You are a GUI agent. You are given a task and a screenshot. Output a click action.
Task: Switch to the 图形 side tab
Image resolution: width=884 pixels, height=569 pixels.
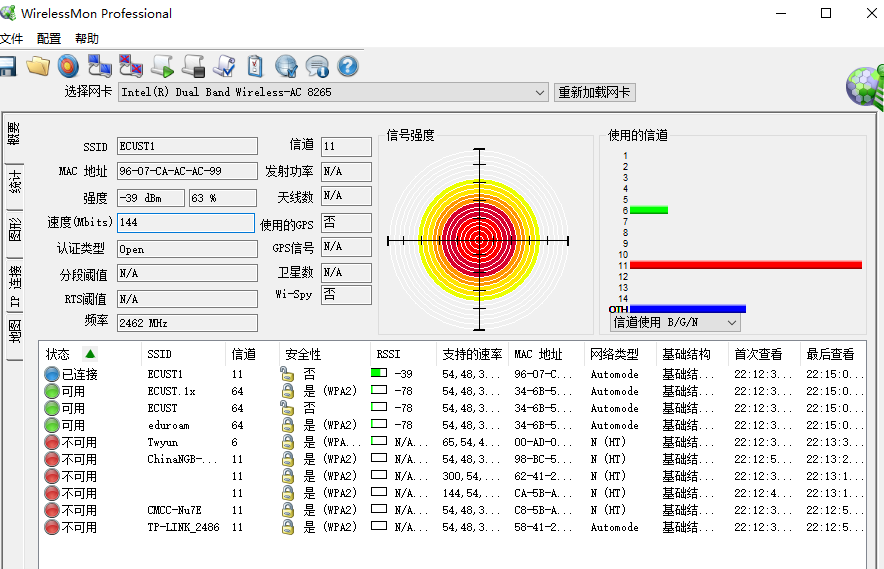coord(14,230)
